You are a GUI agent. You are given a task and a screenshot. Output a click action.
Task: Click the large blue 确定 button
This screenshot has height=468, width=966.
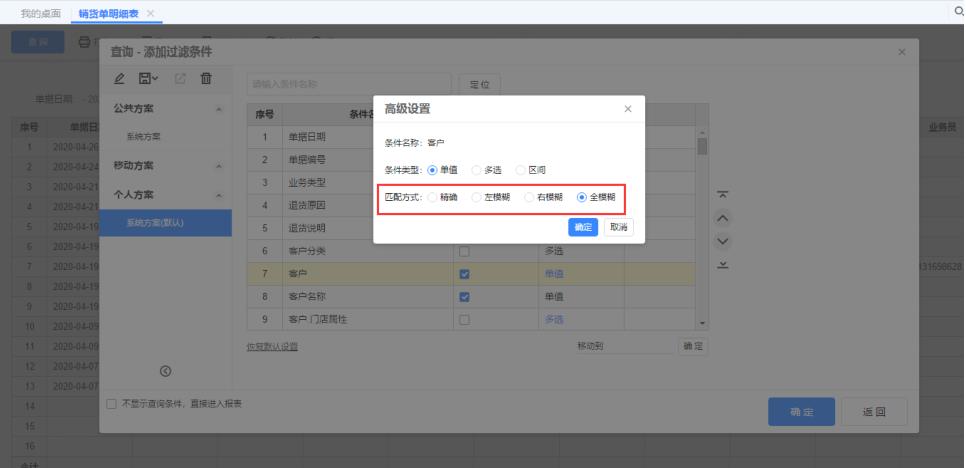(x=802, y=412)
